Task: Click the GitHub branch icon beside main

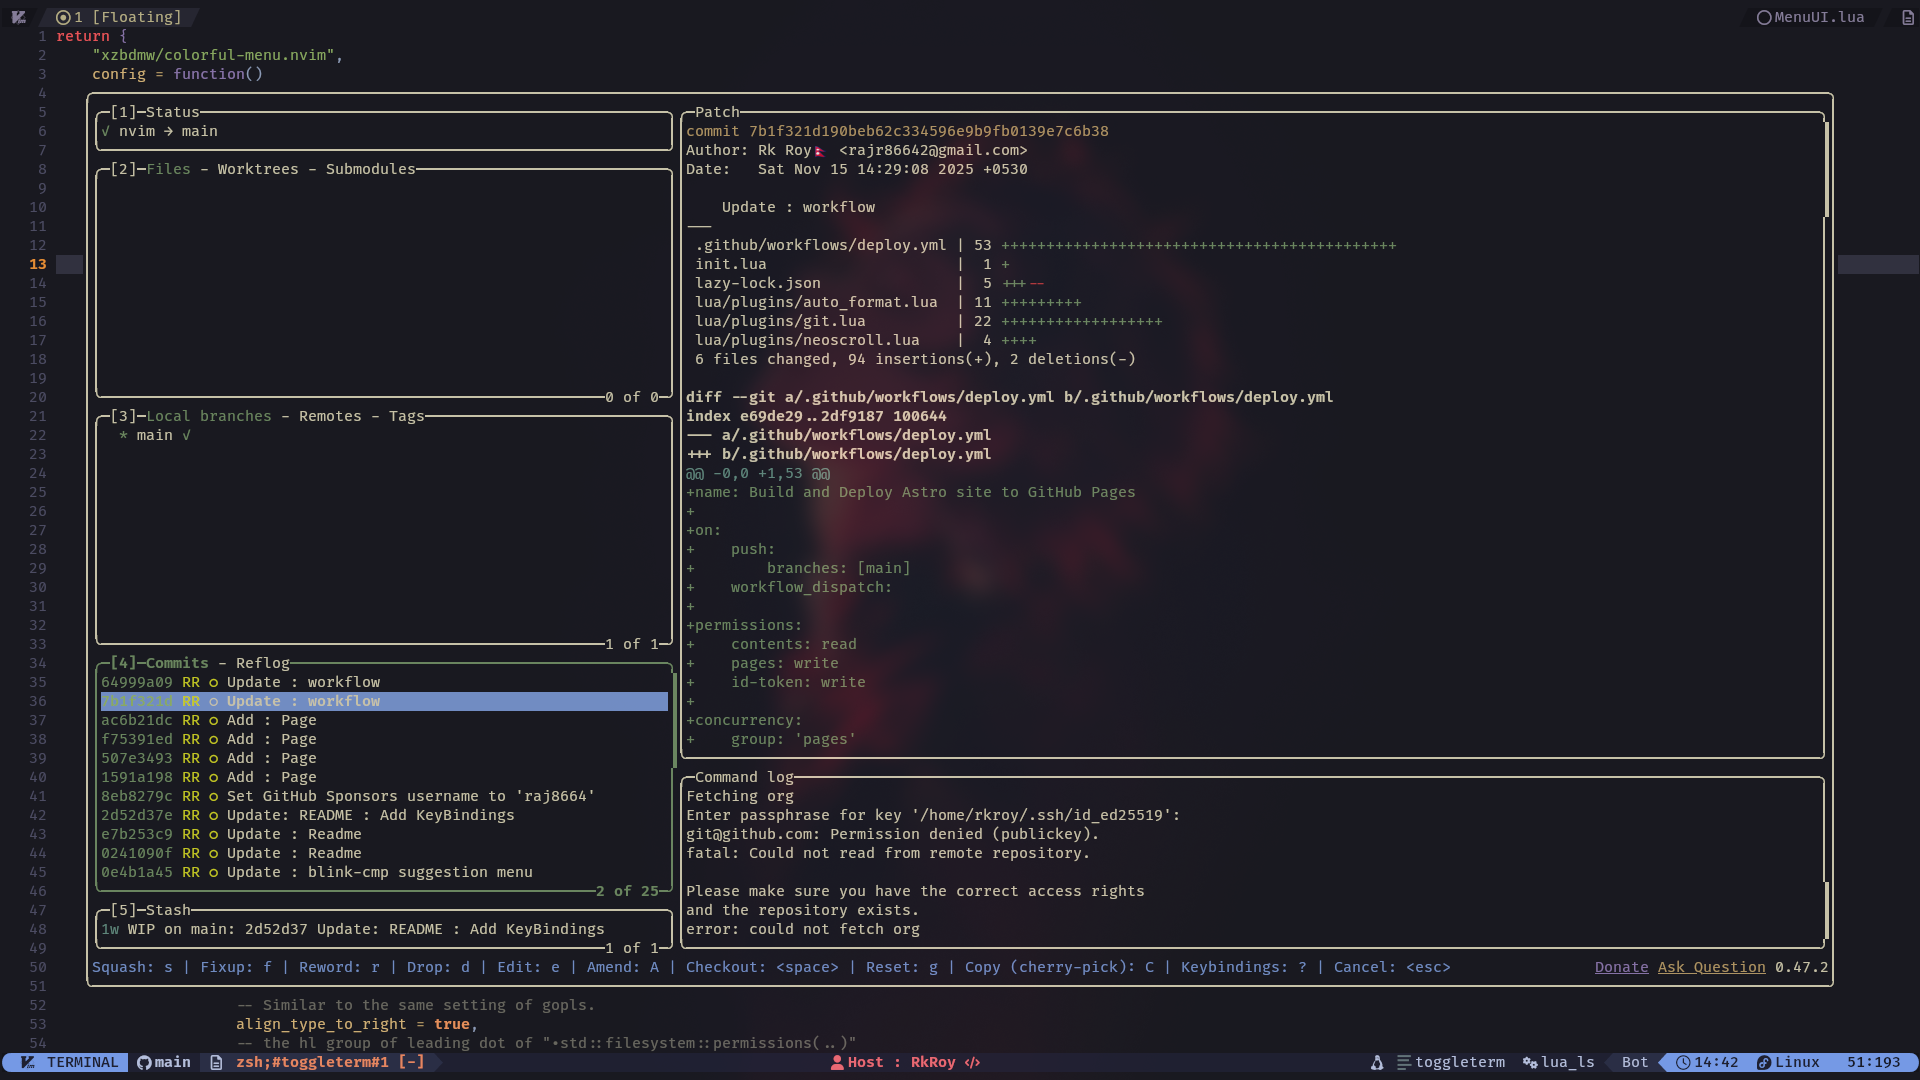Action: (x=144, y=1063)
